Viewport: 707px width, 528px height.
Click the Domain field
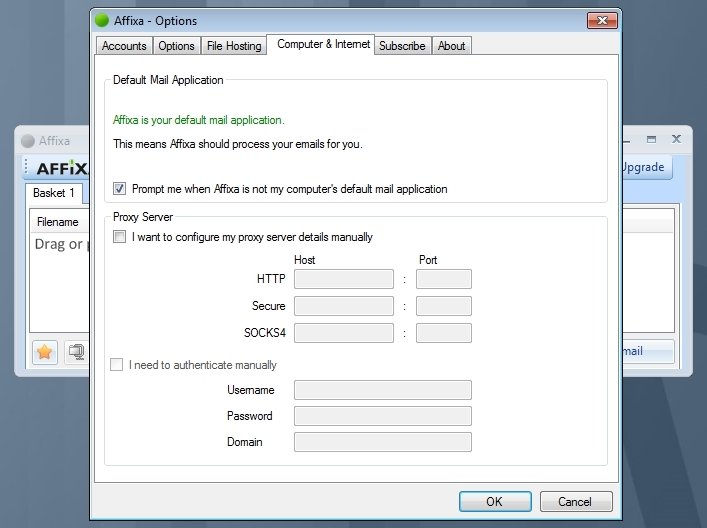click(383, 442)
